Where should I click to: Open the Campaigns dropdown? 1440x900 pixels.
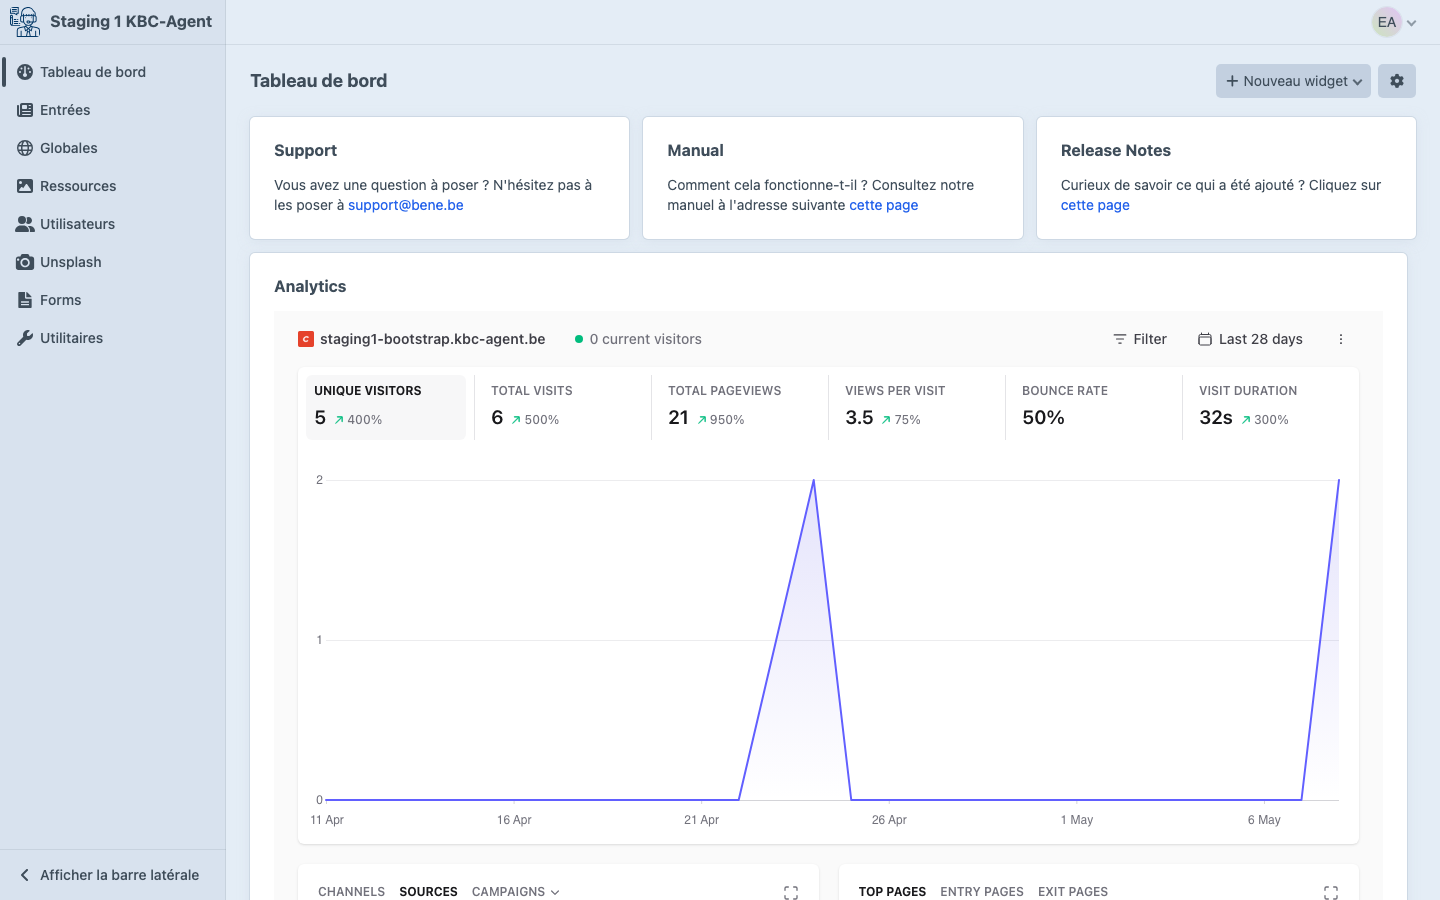pos(516,891)
